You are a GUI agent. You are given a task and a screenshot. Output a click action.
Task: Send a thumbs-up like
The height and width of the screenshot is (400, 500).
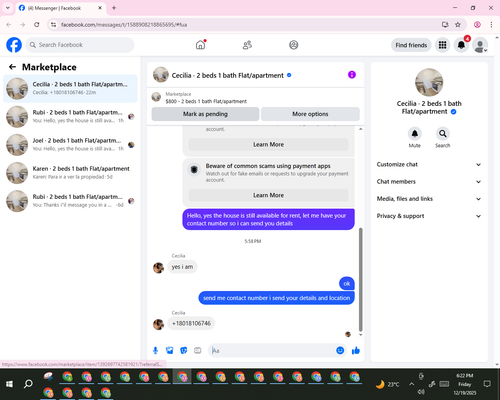click(x=356, y=350)
